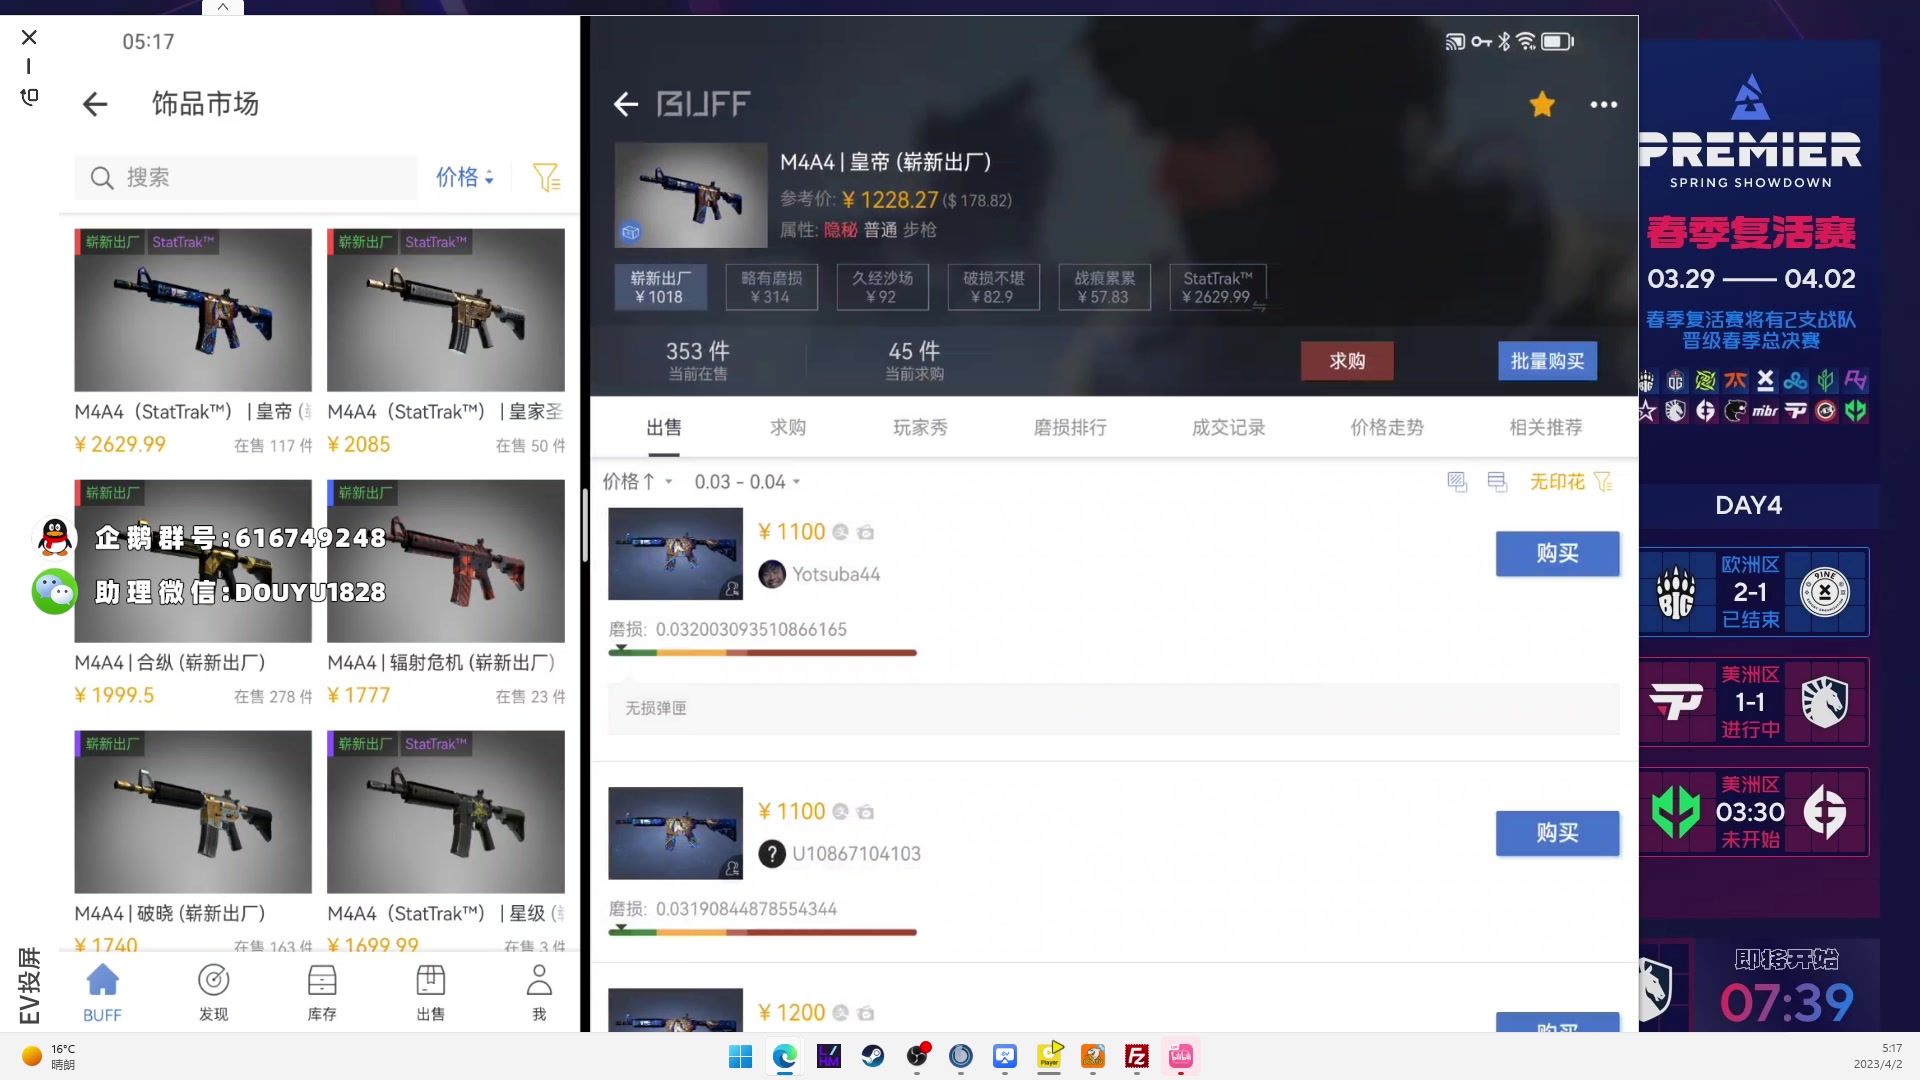Open the 0.03 - 0.04 wear range dropdown
This screenshot has width=1920, height=1080.
pyautogui.click(x=747, y=482)
